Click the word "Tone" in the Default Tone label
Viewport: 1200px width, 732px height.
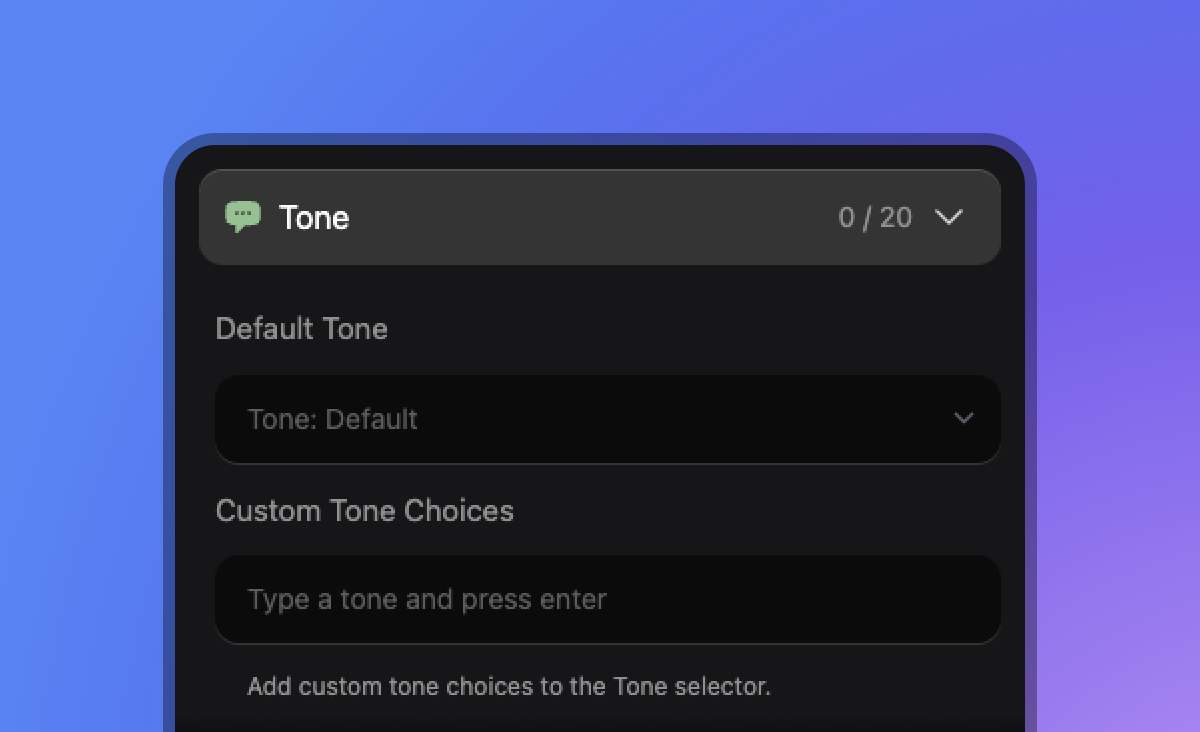tap(355, 329)
